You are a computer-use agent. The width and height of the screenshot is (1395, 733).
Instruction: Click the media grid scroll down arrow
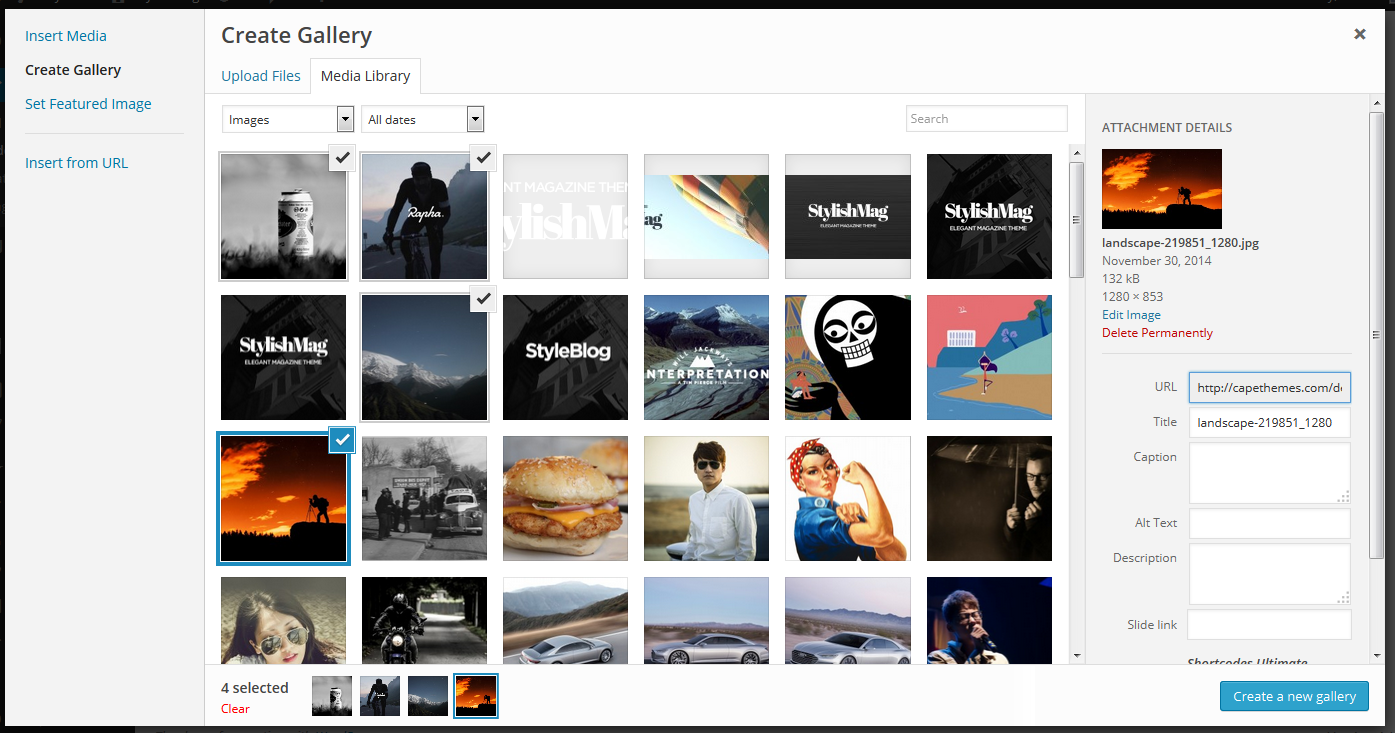click(x=1076, y=655)
